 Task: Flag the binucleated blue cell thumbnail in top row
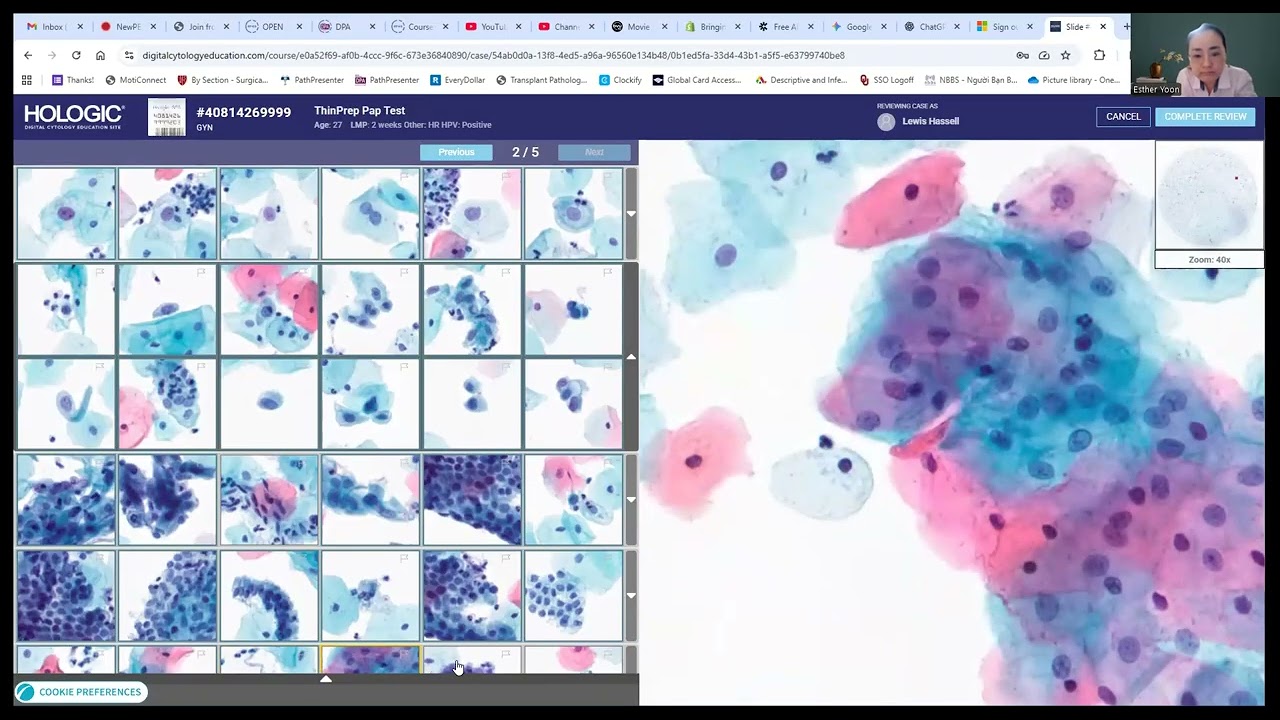(405, 175)
